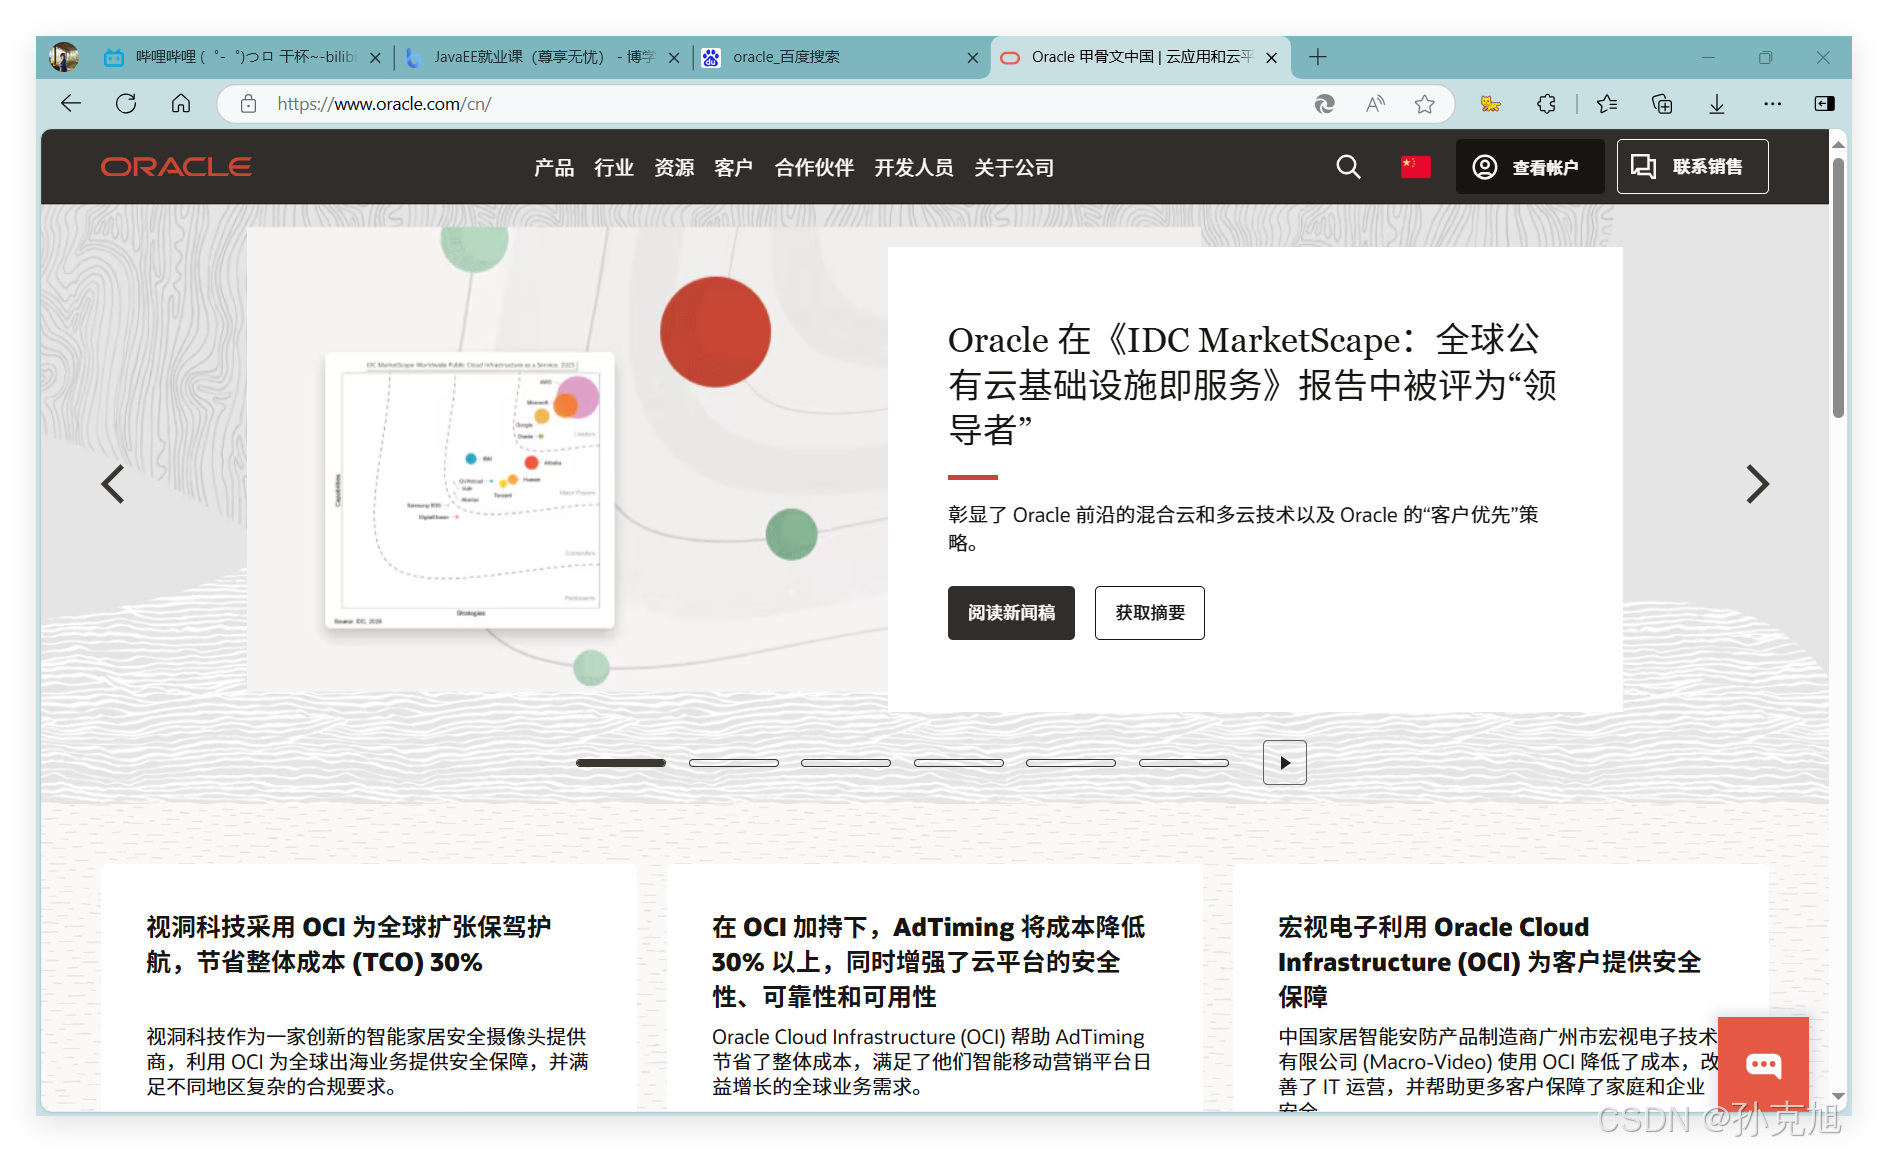Close the bilibili tab
This screenshot has height=1152, width=1888.
[375, 58]
